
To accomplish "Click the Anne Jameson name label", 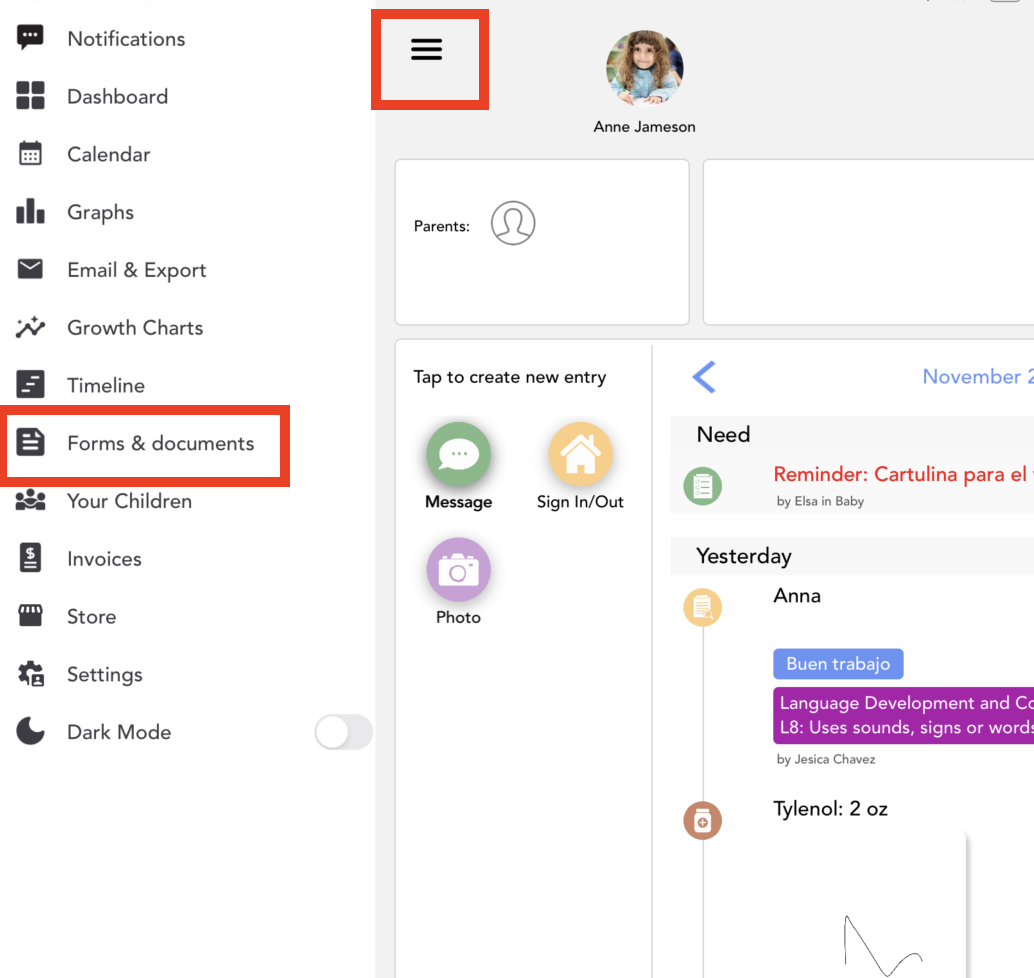I will [x=644, y=127].
